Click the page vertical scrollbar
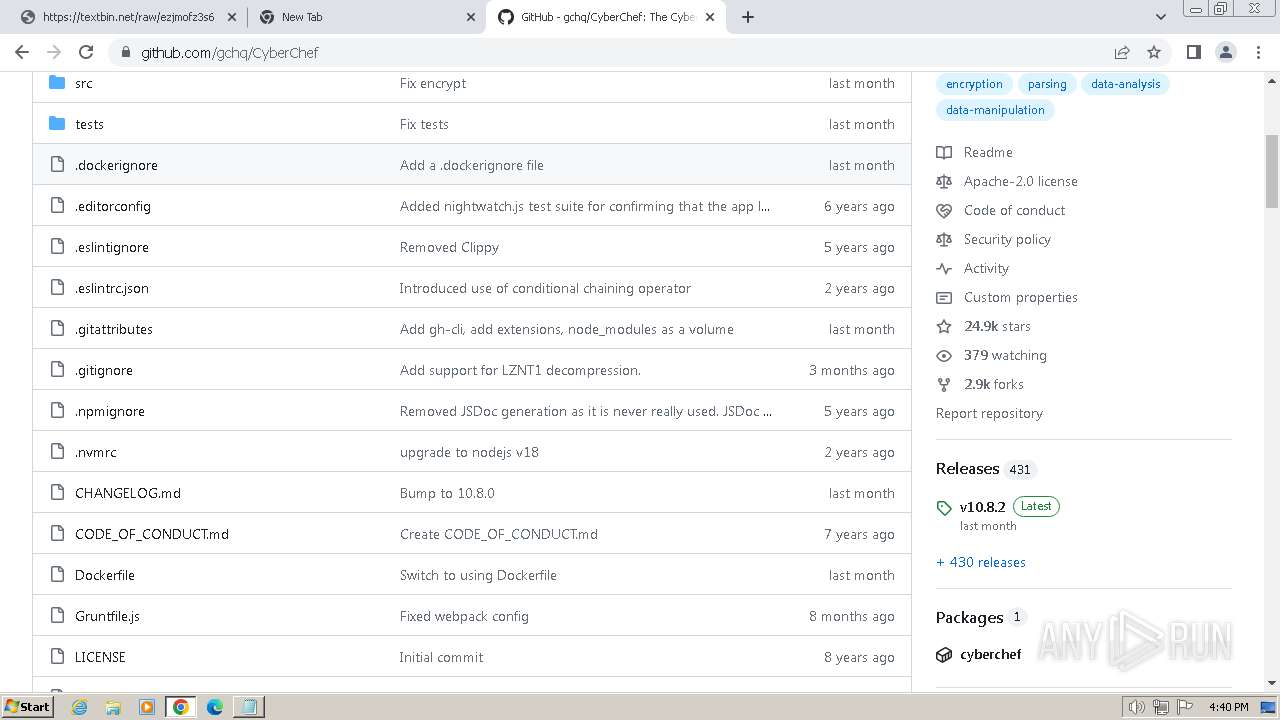This screenshot has height=720, width=1280. coord(1272,170)
